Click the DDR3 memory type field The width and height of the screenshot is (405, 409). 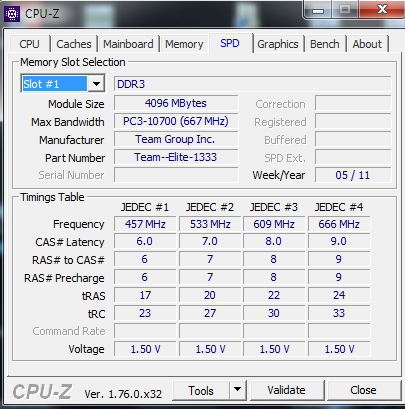point(253,84)
